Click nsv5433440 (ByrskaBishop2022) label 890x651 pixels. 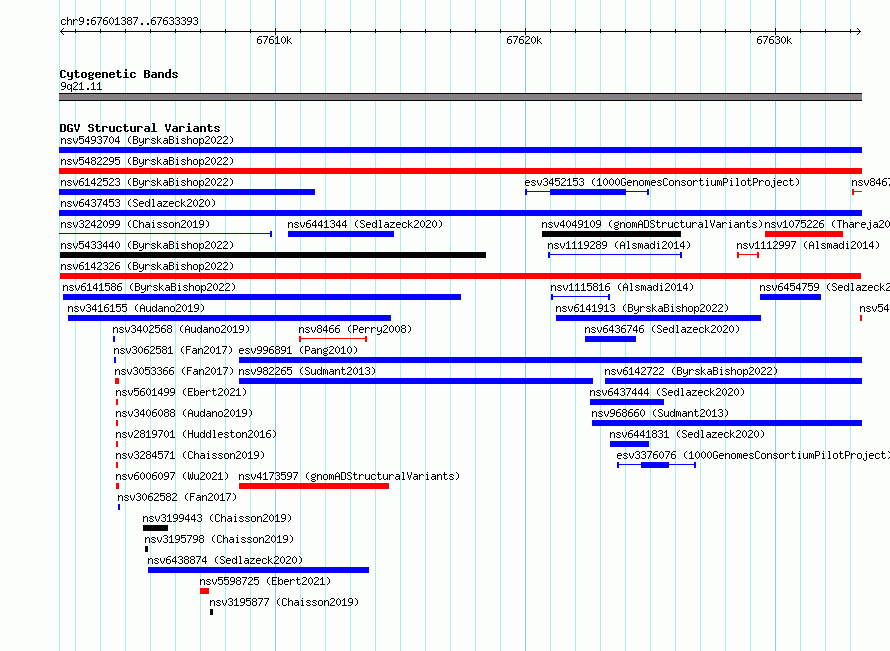click(147, 245)
